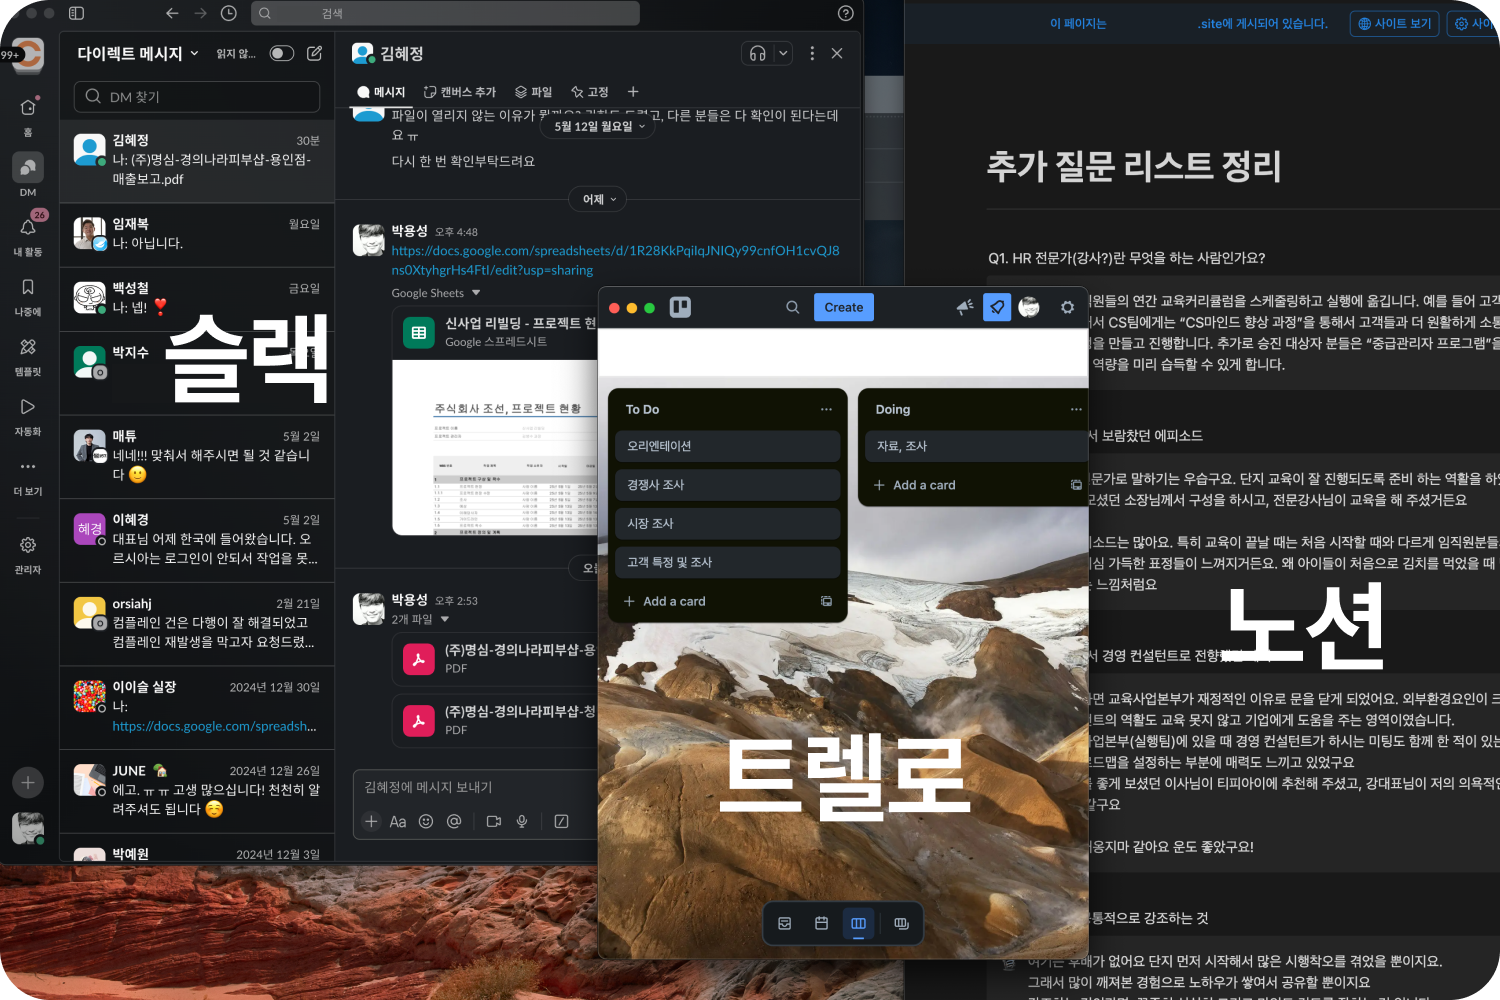
Task: Focus the DM 찾기 search field
Action: 197,96
